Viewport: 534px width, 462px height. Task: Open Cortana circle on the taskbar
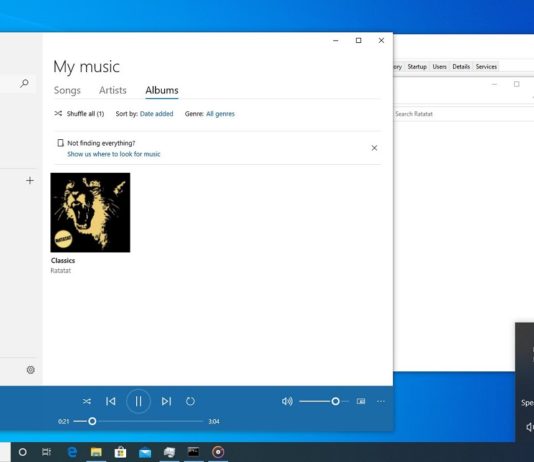tap(22, 452)
